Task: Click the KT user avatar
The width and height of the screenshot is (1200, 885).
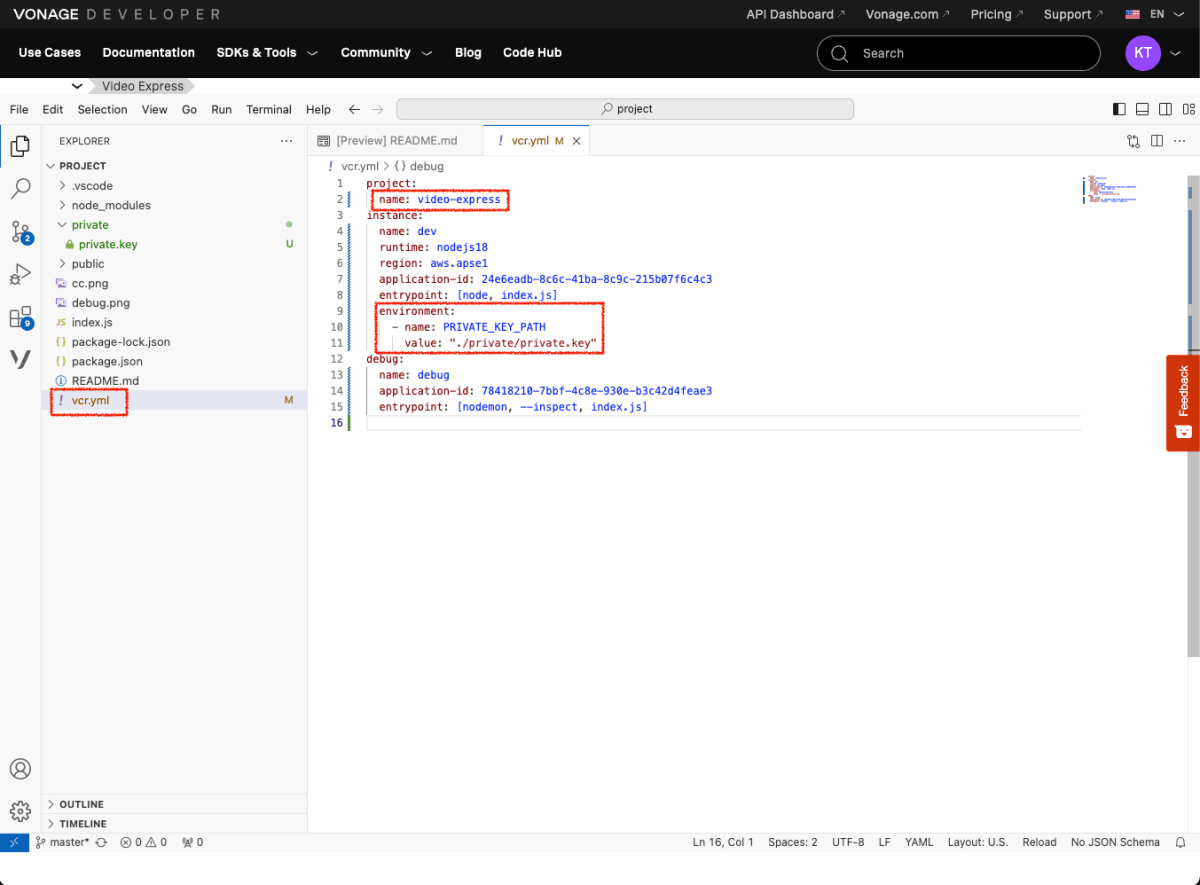Action: click(x=1143, y=53)
